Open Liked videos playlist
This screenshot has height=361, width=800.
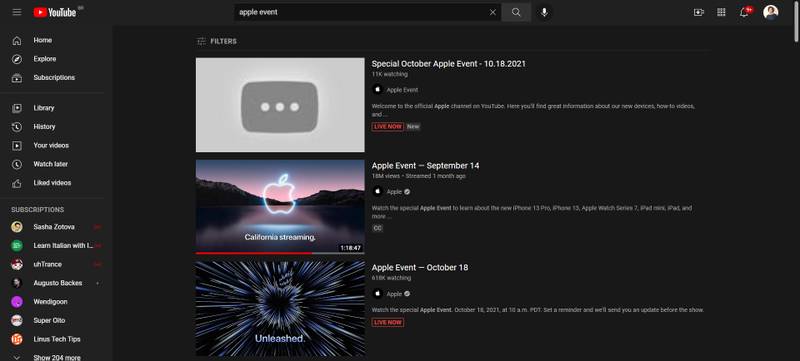pos(56,183)
